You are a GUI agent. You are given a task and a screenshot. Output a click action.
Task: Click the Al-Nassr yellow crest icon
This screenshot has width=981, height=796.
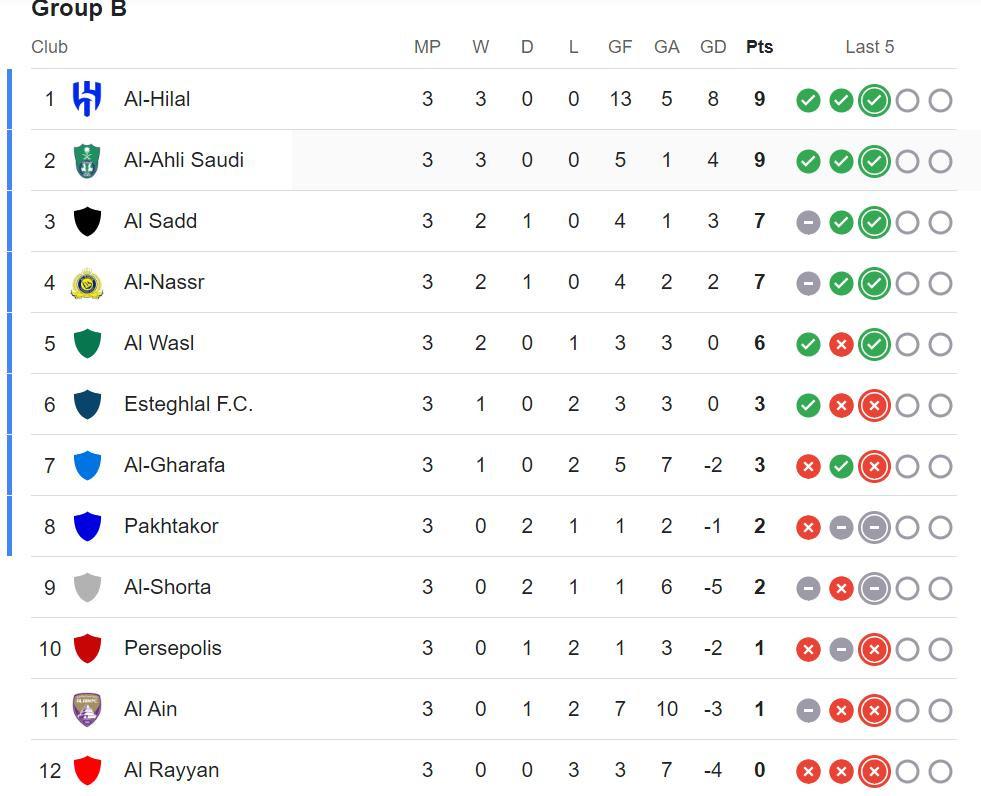pos(88,283)
